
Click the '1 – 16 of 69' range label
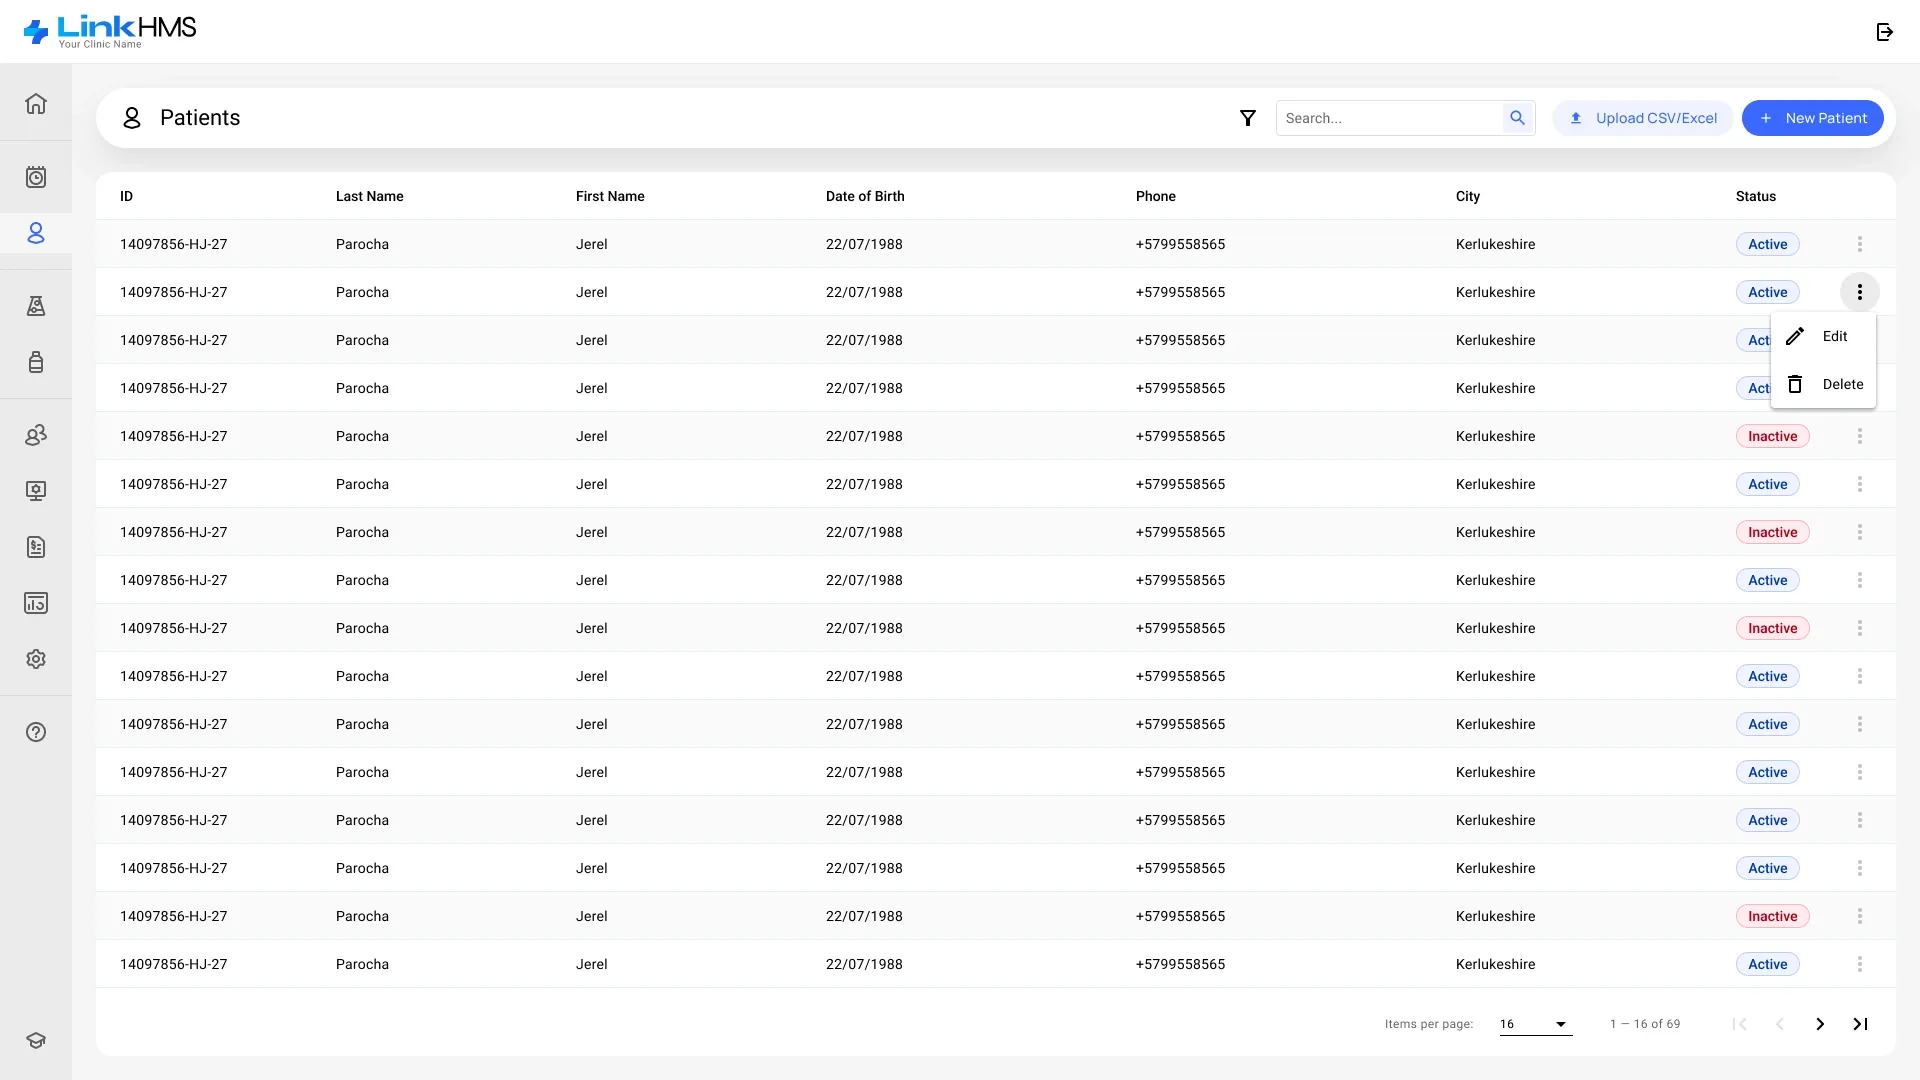1645,1024
